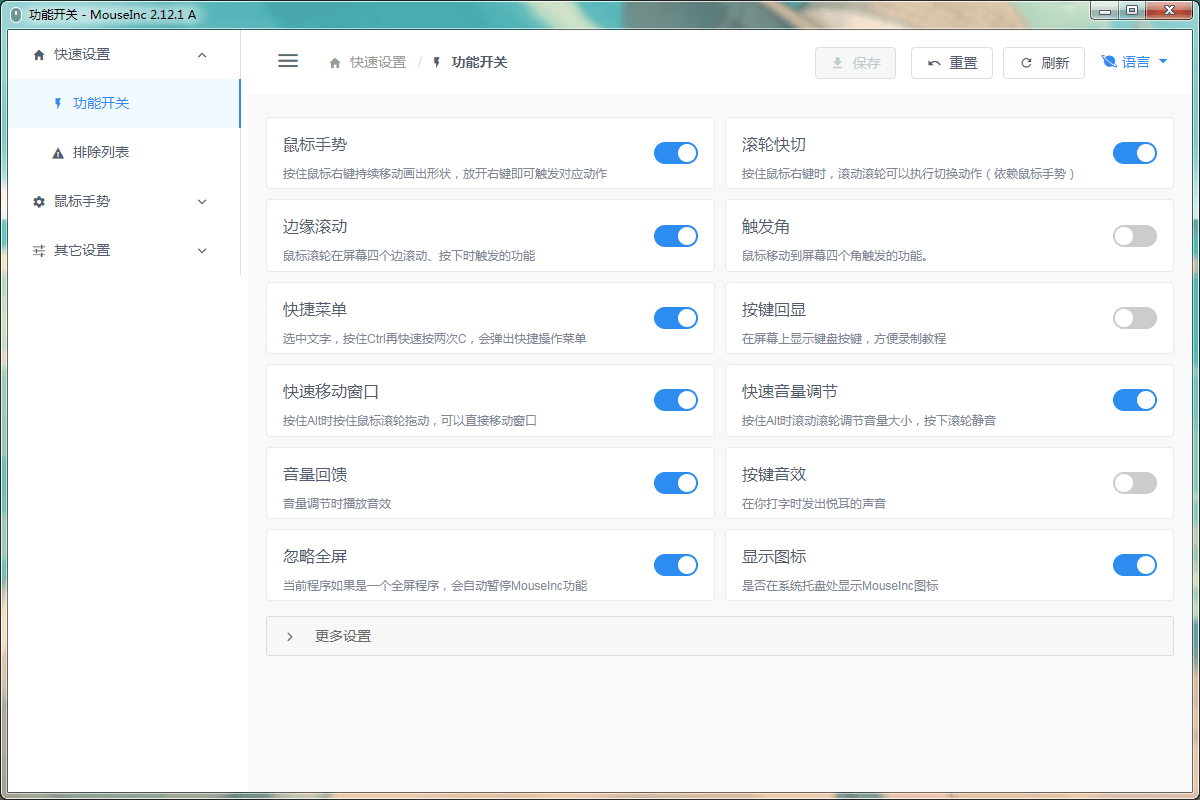Click the planet icon next to 语言
The width and height of the screenshot is (1200, 800).
point(1109,62)
